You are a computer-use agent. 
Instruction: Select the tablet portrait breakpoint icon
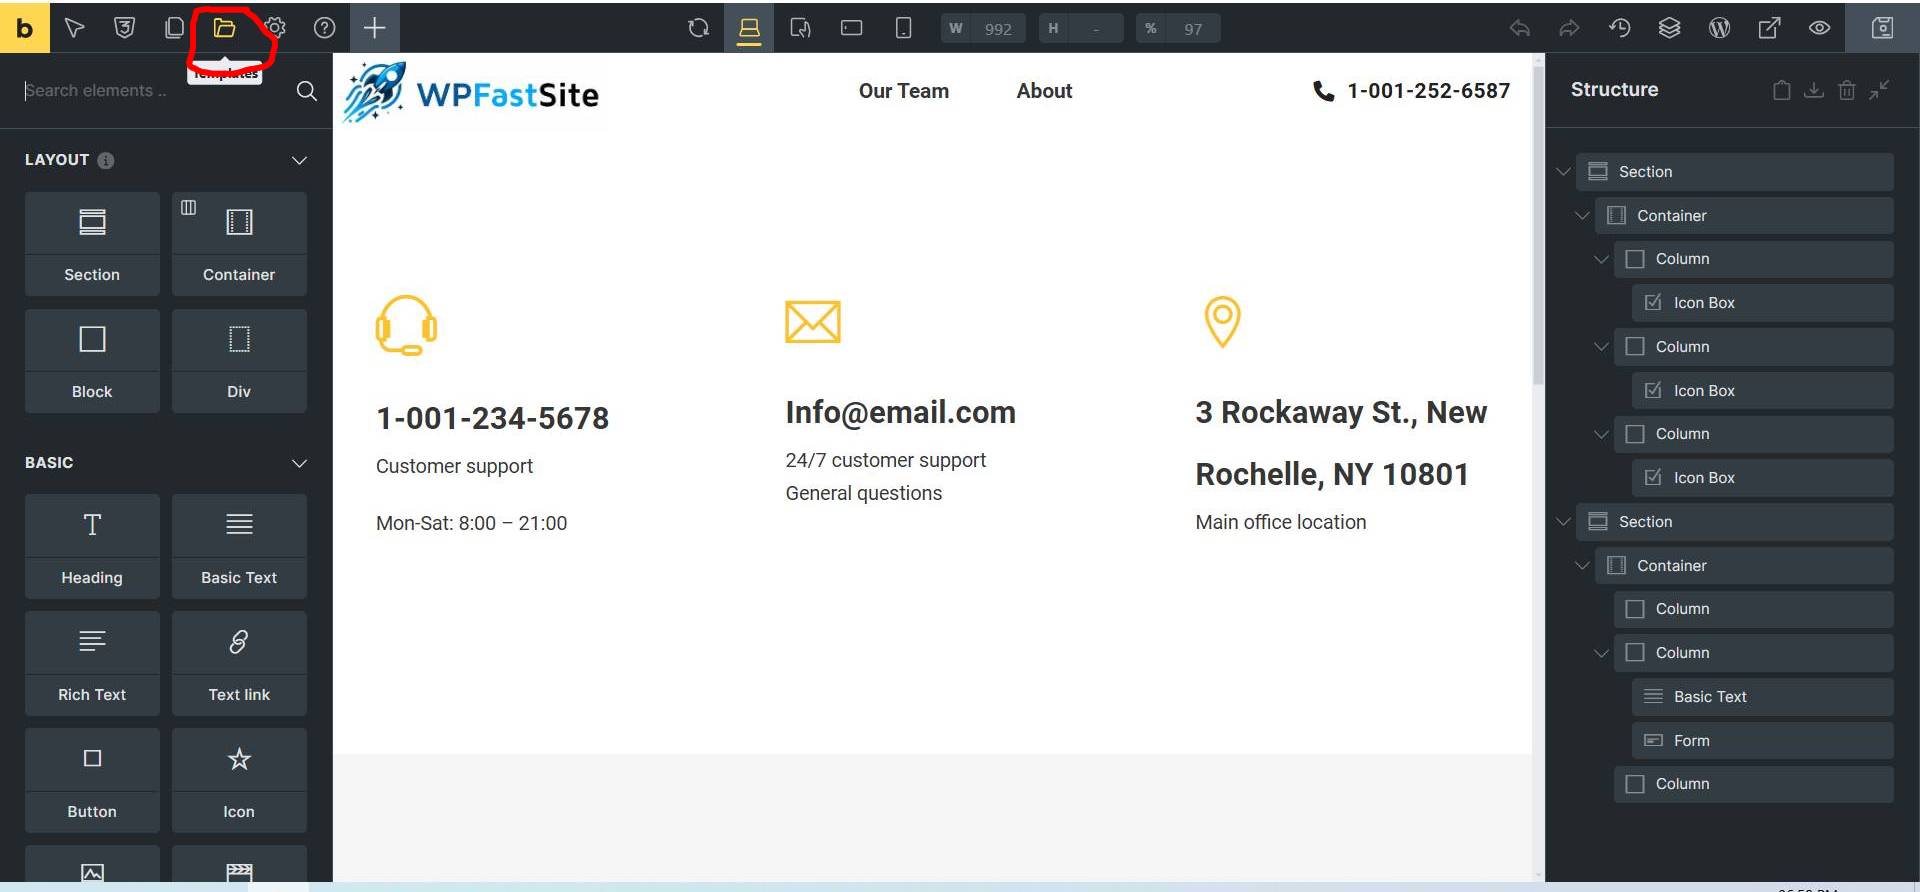coord(800,28)
